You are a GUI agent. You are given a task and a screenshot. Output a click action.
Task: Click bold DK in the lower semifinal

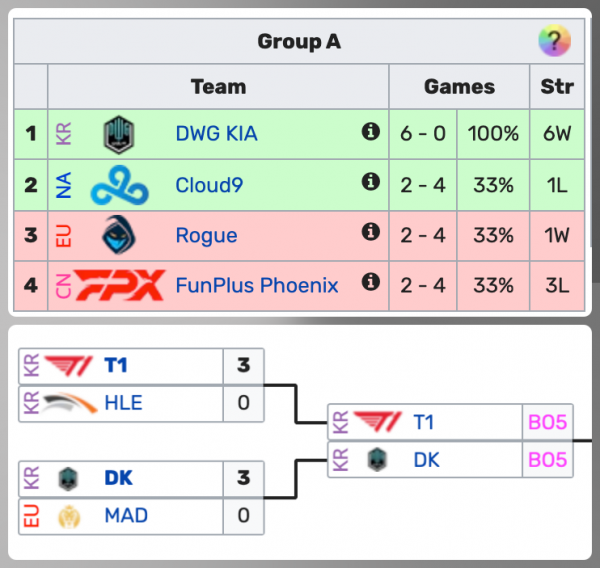(x=119, y=478)
